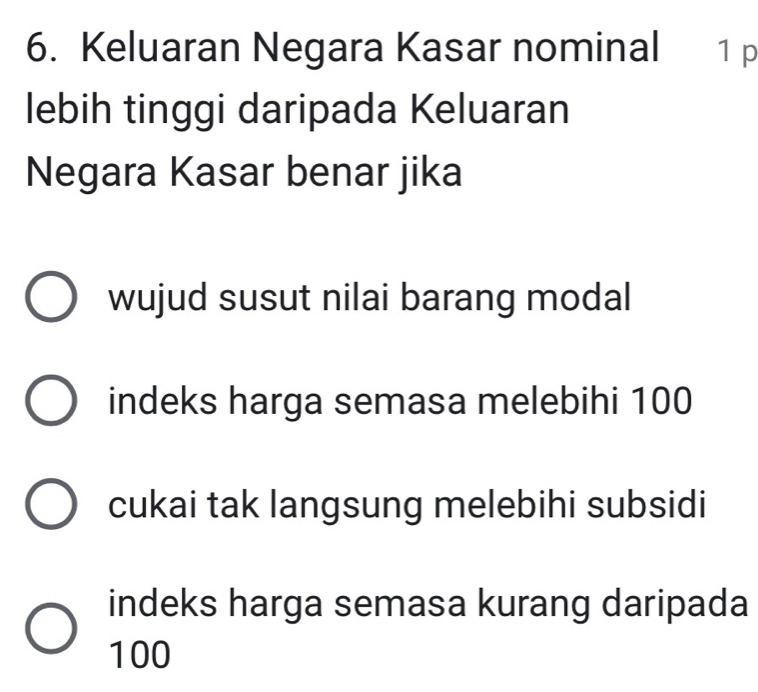The height and width of the screenshot is (692, 758).
Task: Choose the third answer option circle
Action: point(49,506)
